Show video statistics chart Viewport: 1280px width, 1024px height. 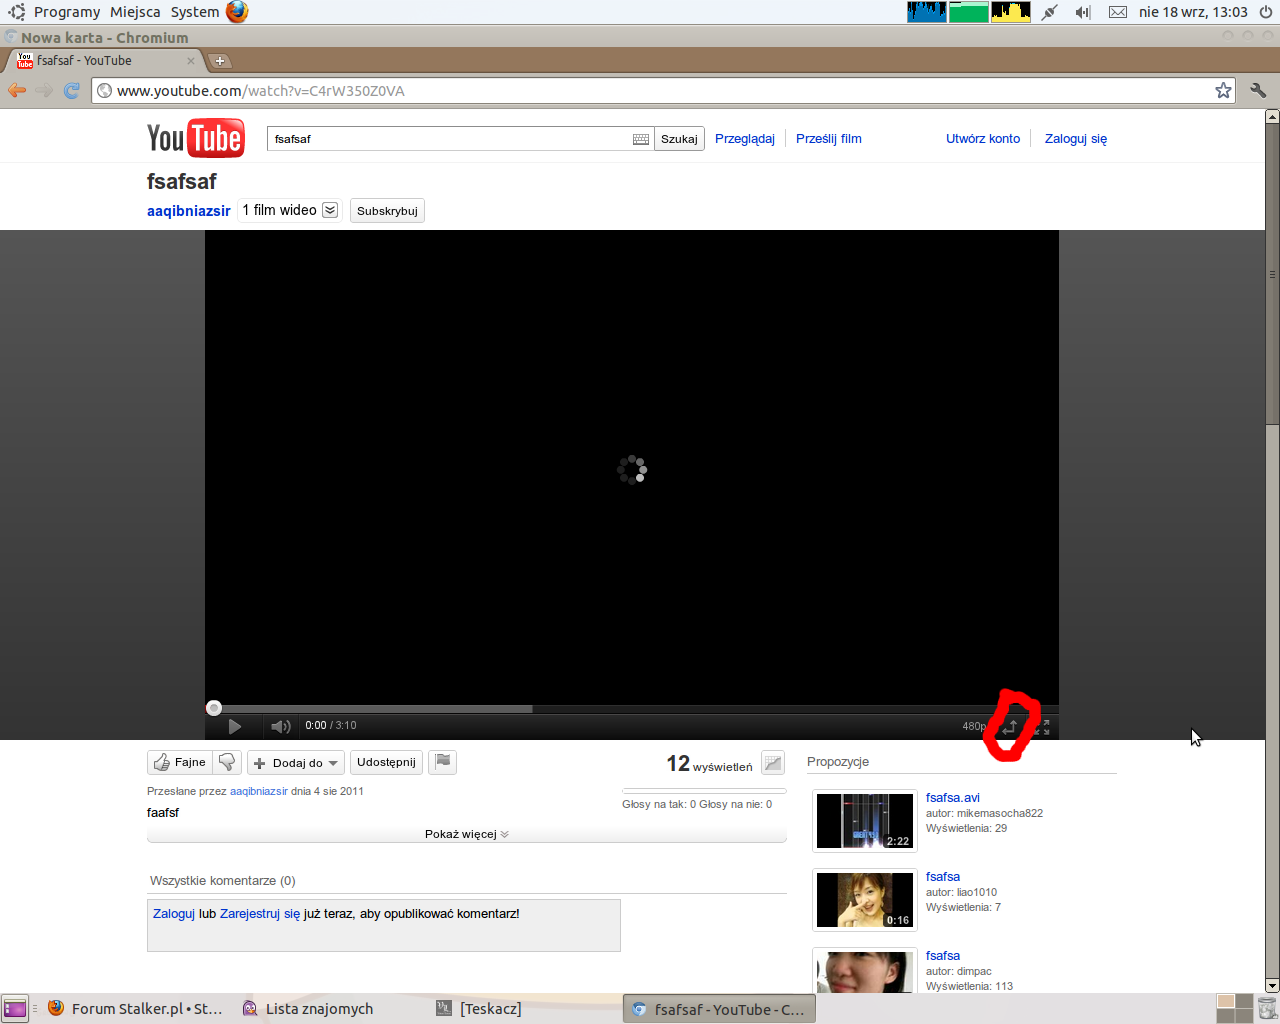coord(773,763)
